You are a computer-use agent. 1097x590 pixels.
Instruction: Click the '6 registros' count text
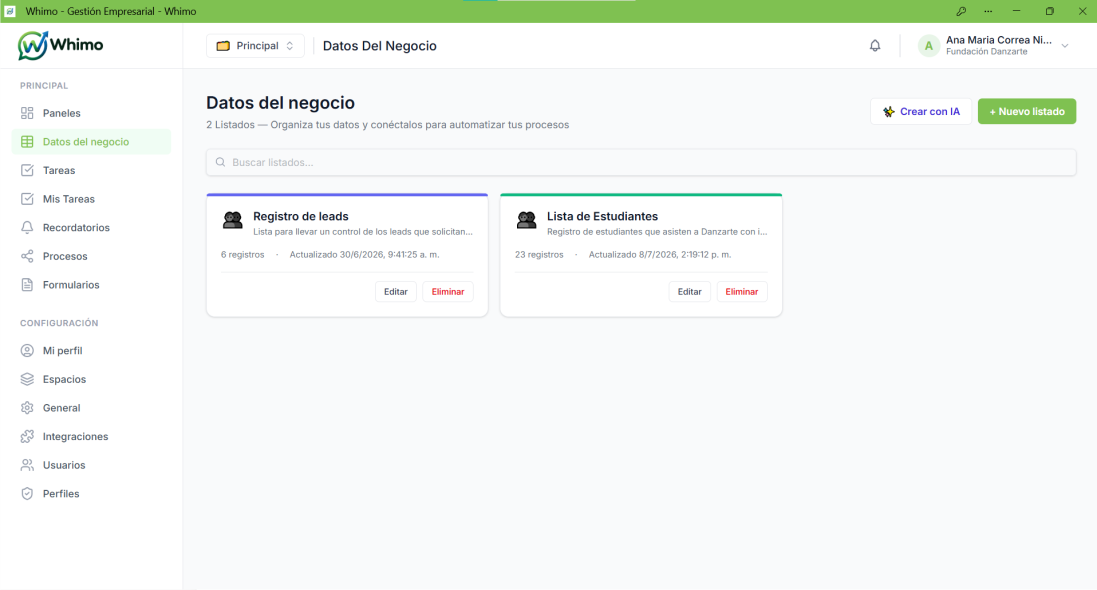pyautogui.click(x=243, y=255)
